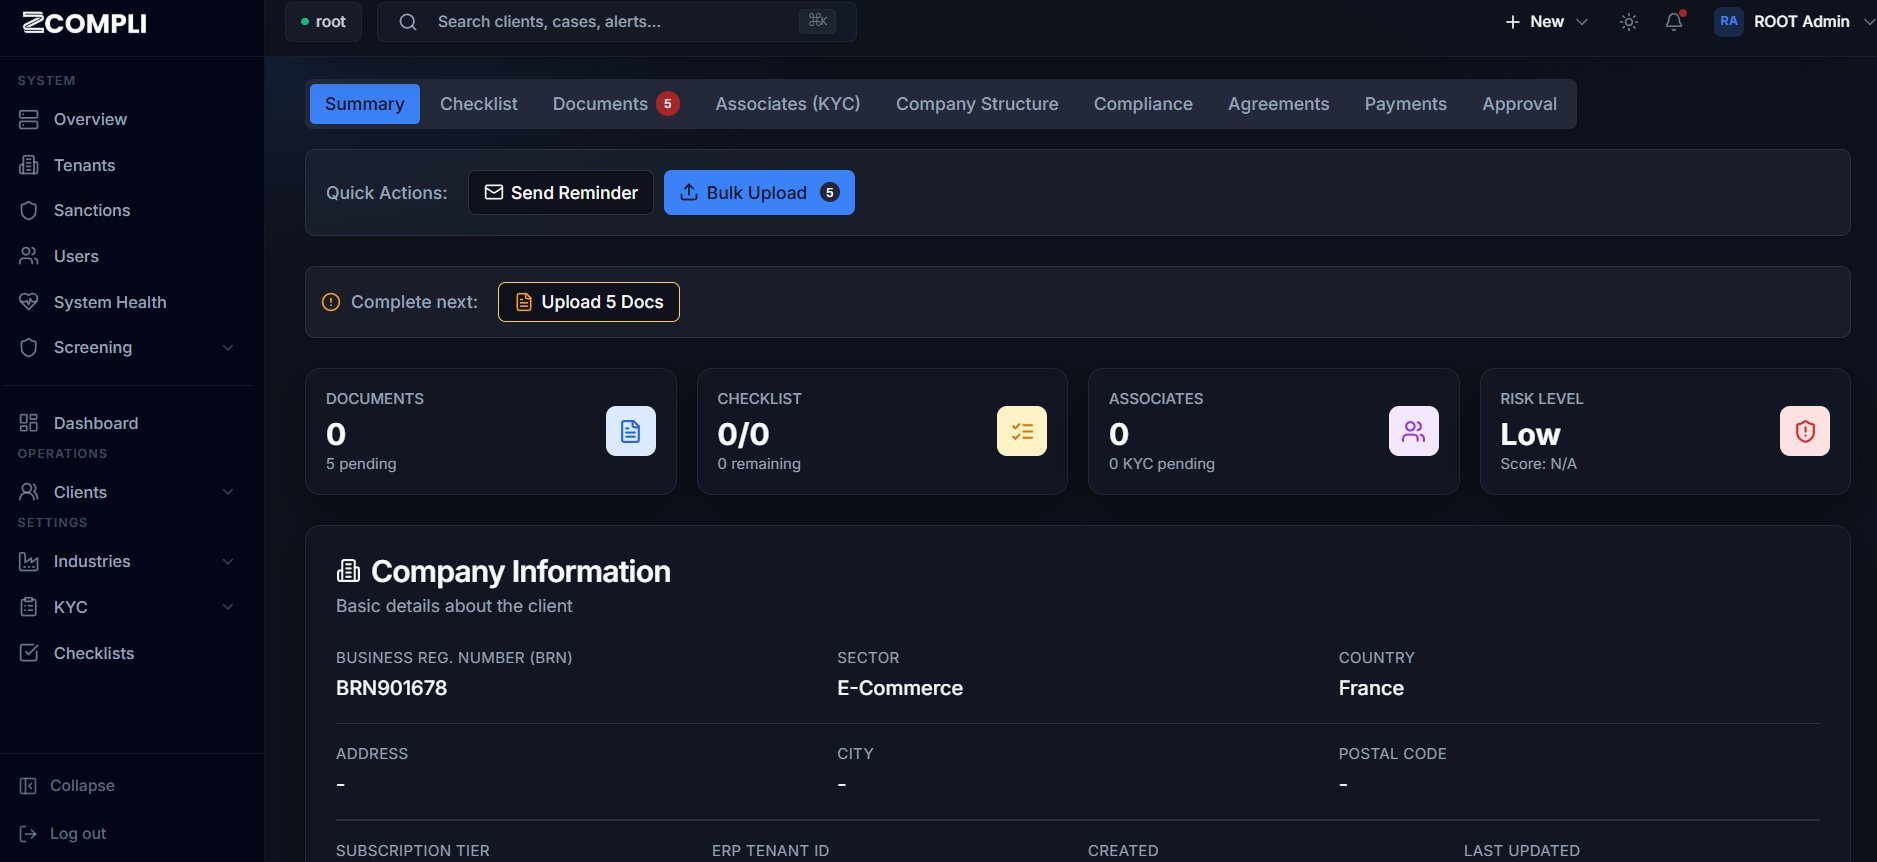
Task: Click the Sanctions shield icon
Action: click(x=29, y=210)
